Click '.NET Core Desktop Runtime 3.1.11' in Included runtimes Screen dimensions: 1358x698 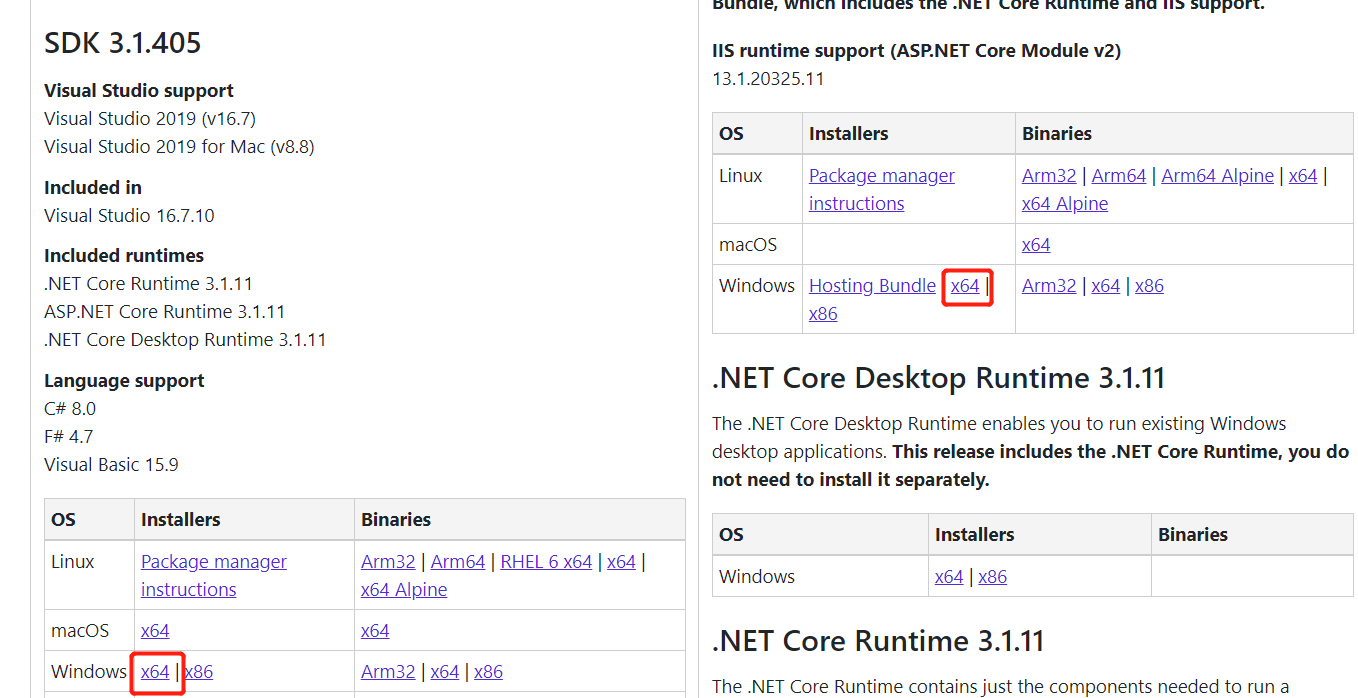[185, 339]
